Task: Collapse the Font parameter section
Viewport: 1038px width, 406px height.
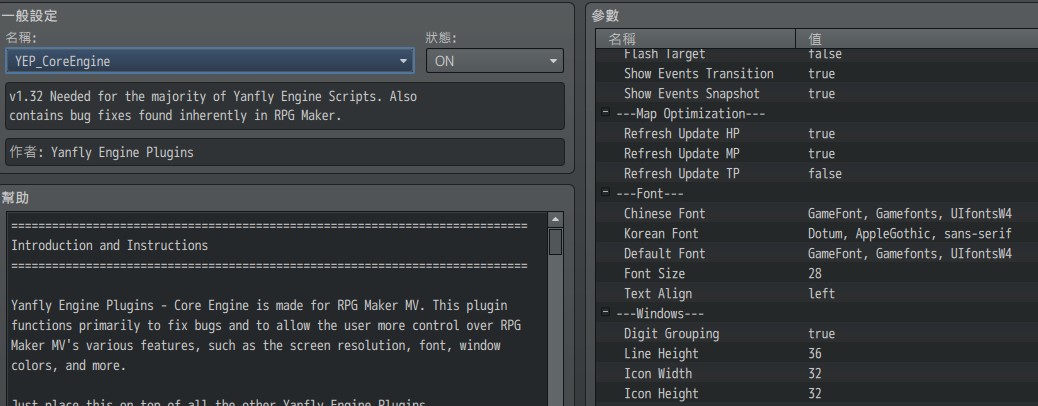Action: (x=605, y=193)
